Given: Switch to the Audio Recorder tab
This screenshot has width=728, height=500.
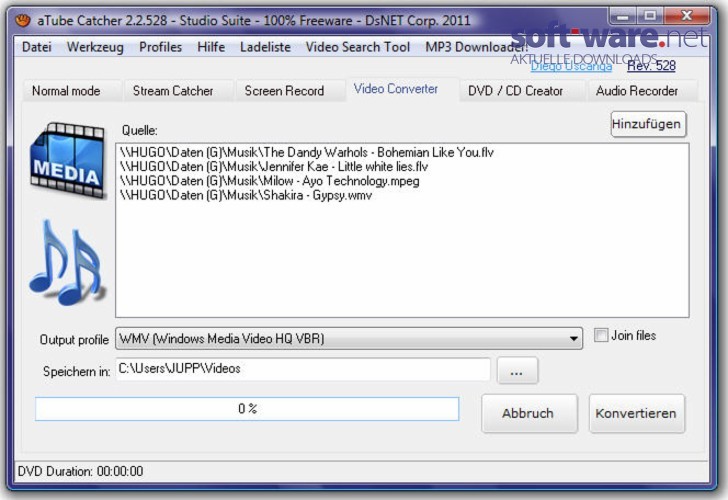Looking at the screenshot, I should (643, 91).
